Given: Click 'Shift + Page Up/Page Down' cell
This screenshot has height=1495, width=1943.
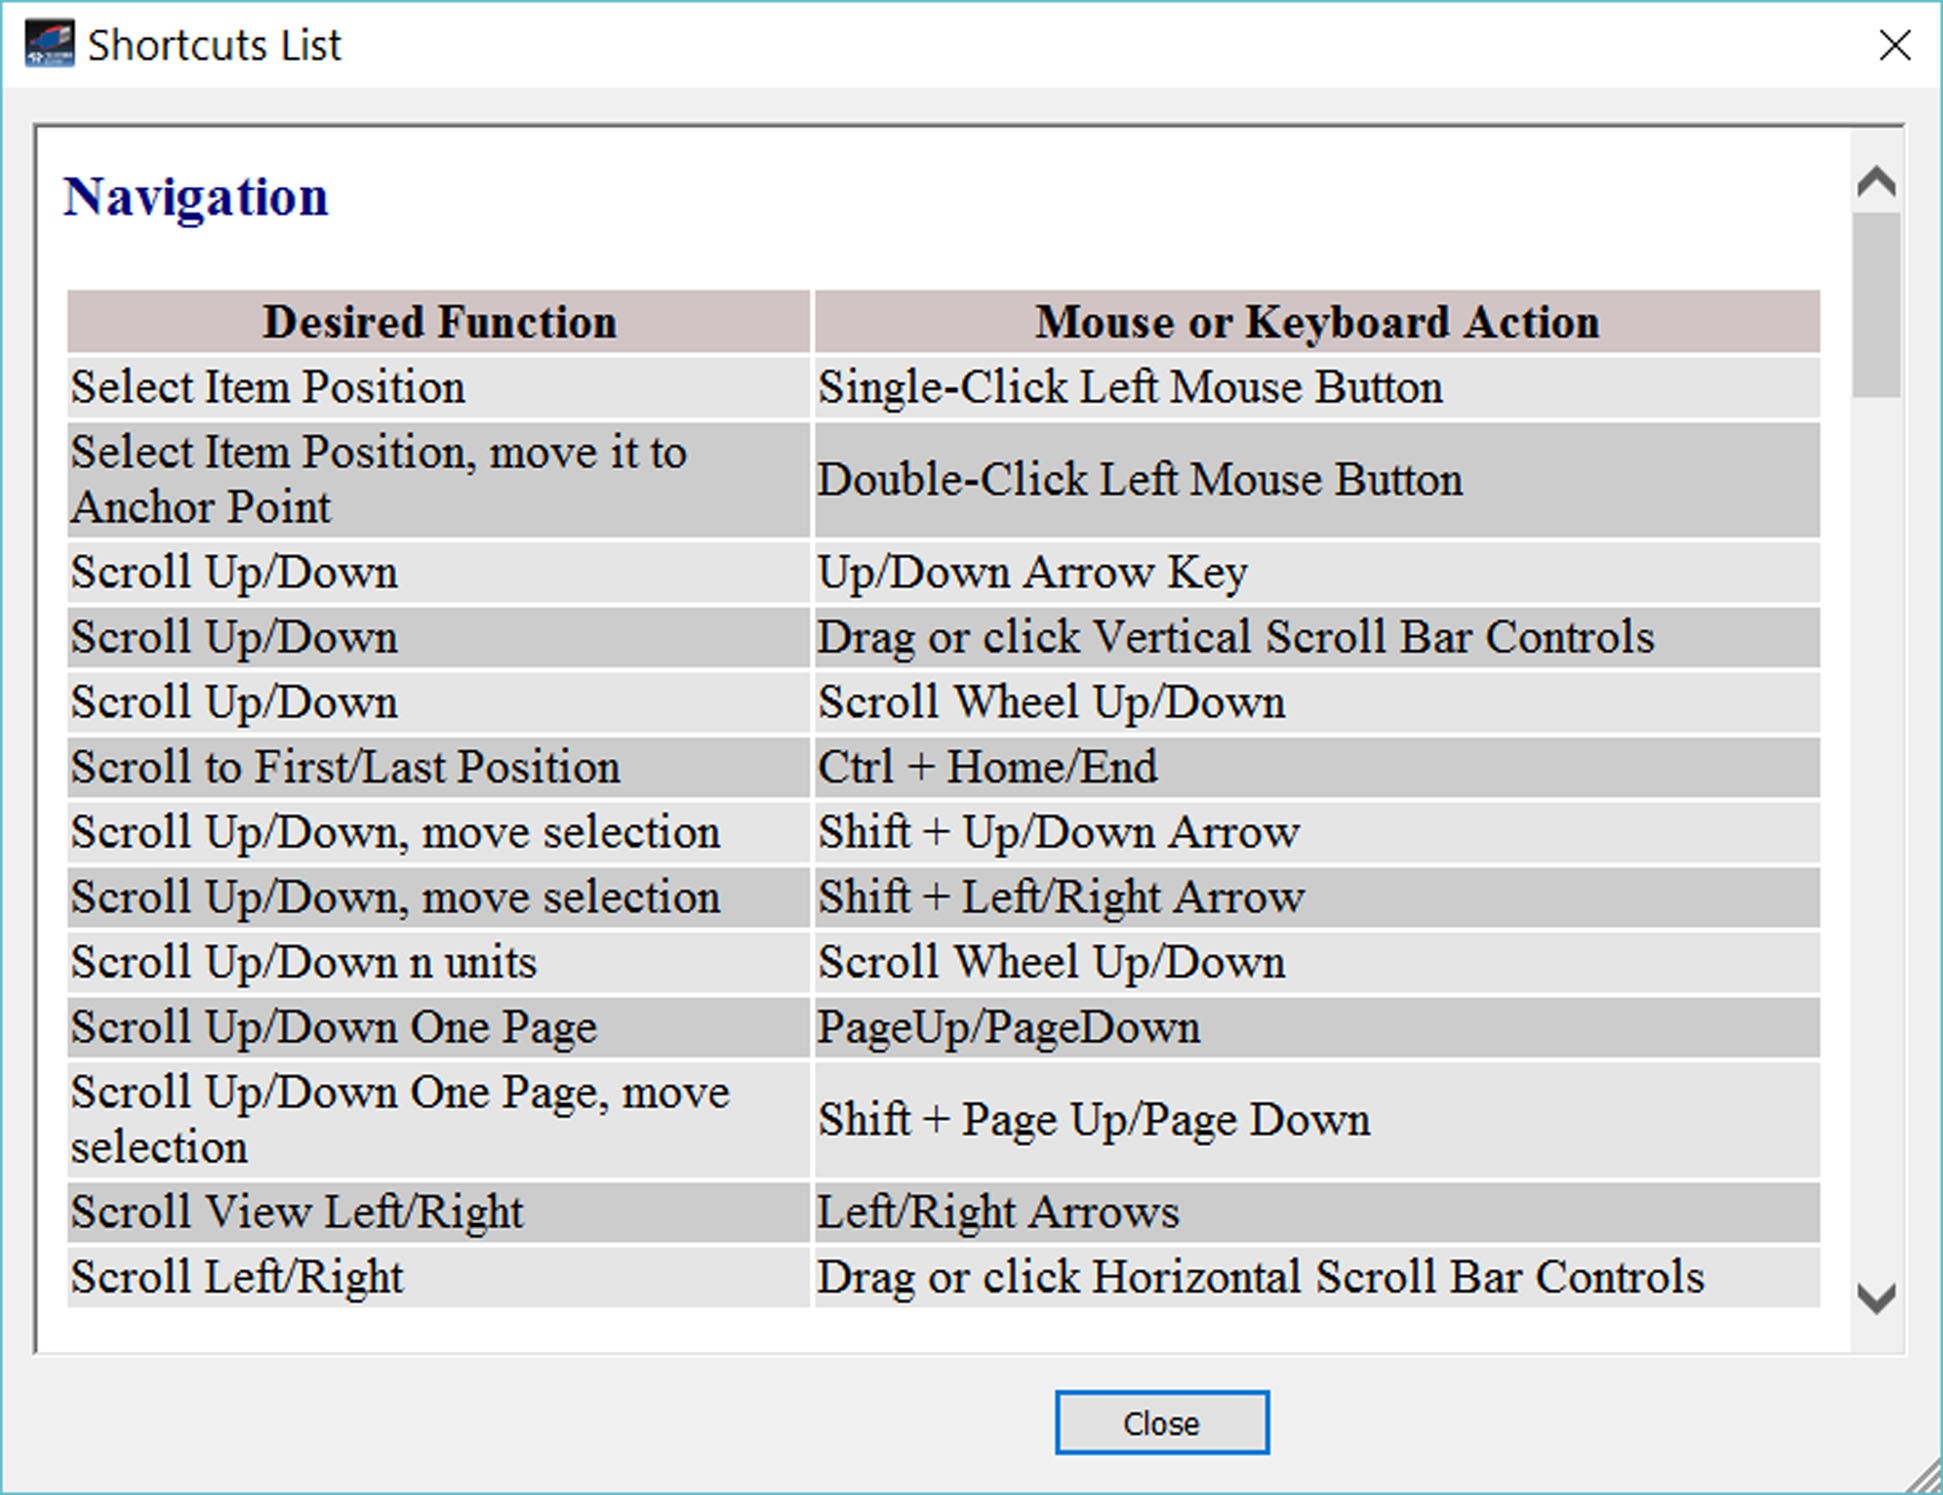Looking at the screenshot, I should 1317,1119.
